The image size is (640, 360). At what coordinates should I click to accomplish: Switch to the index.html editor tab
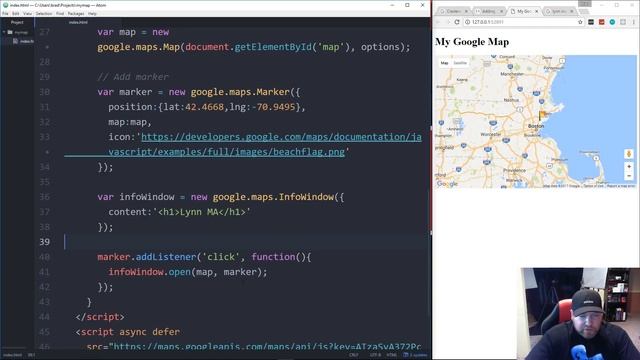78,22
